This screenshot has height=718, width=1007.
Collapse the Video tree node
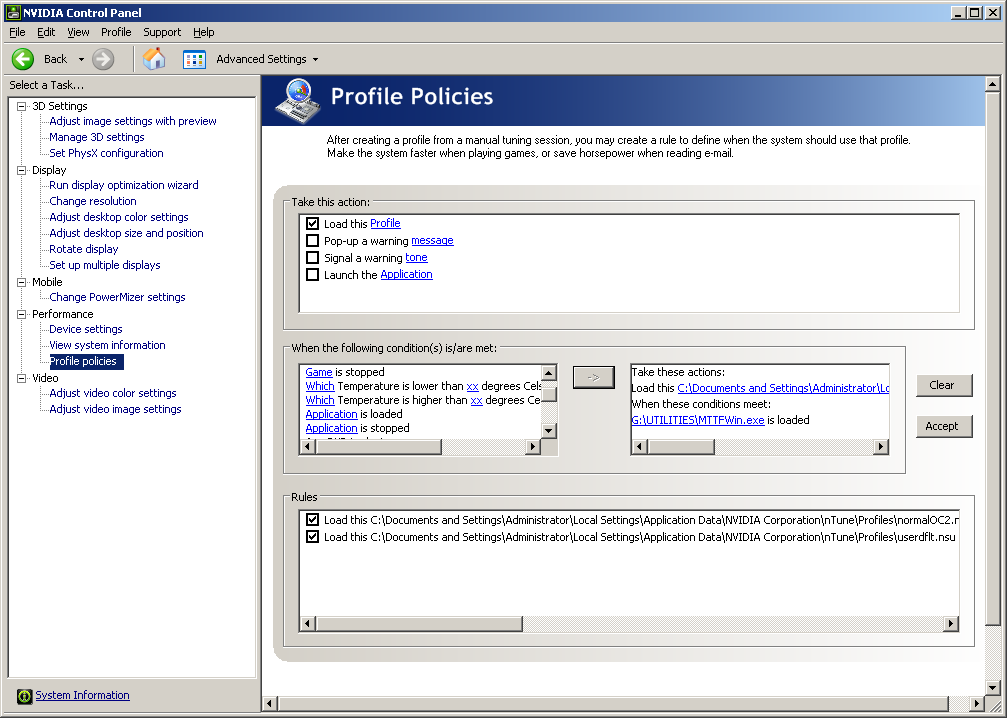(22, 378)
